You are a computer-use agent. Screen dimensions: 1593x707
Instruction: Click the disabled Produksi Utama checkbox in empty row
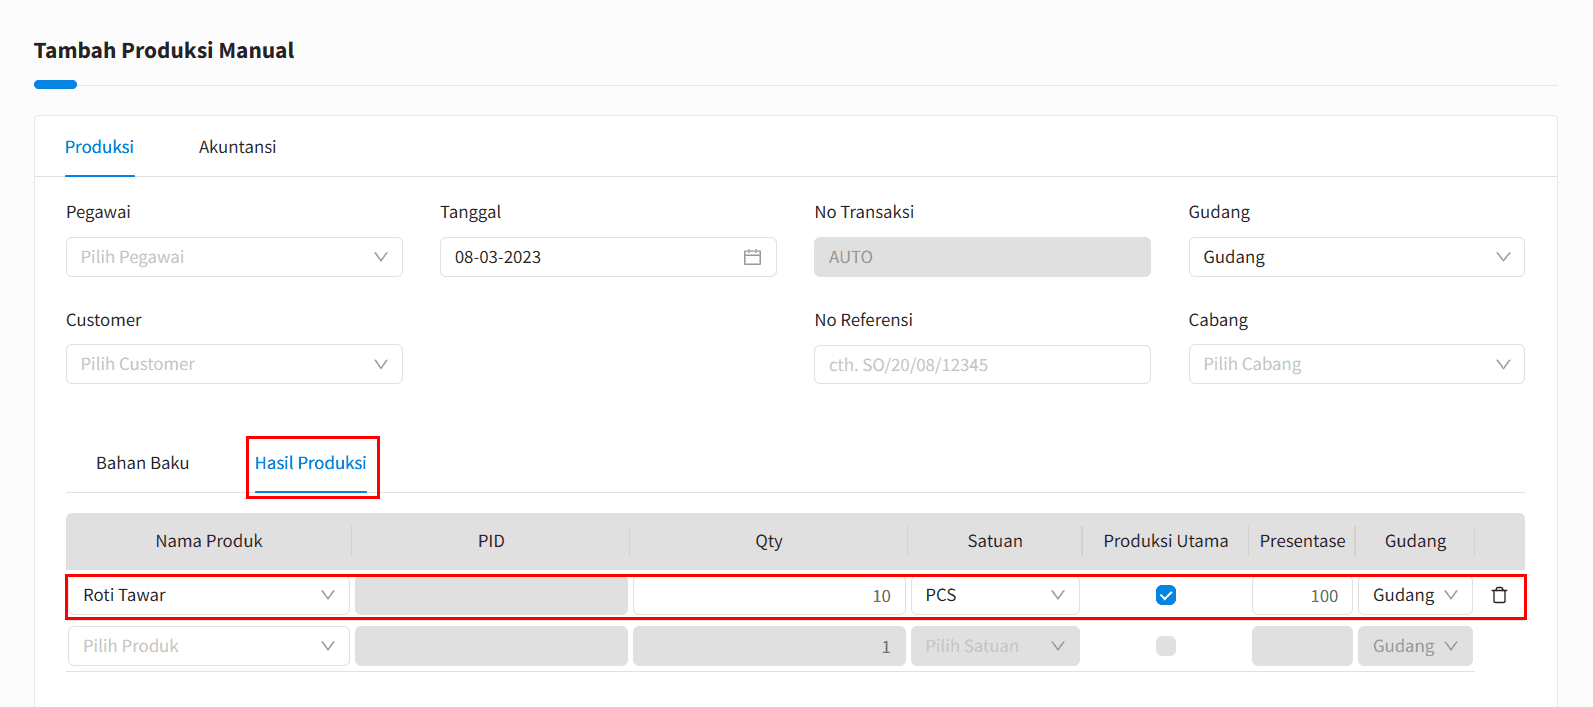pyautogui.click(x=1165, y=646)
